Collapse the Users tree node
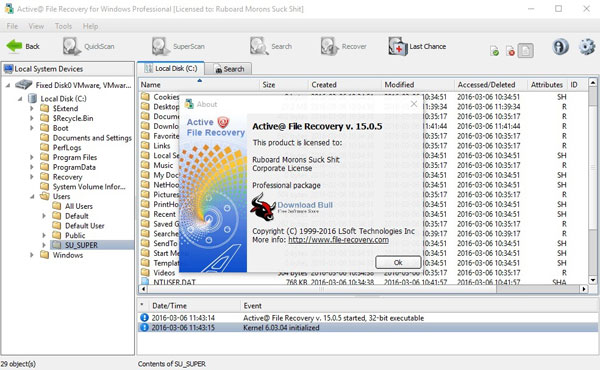This screenshot has height=370, width=600. tap(32, 196)
